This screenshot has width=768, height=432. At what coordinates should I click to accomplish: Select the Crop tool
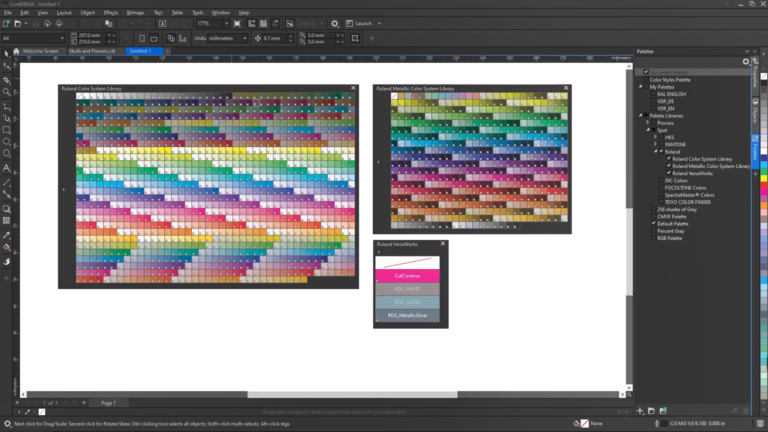click(6, 79)
